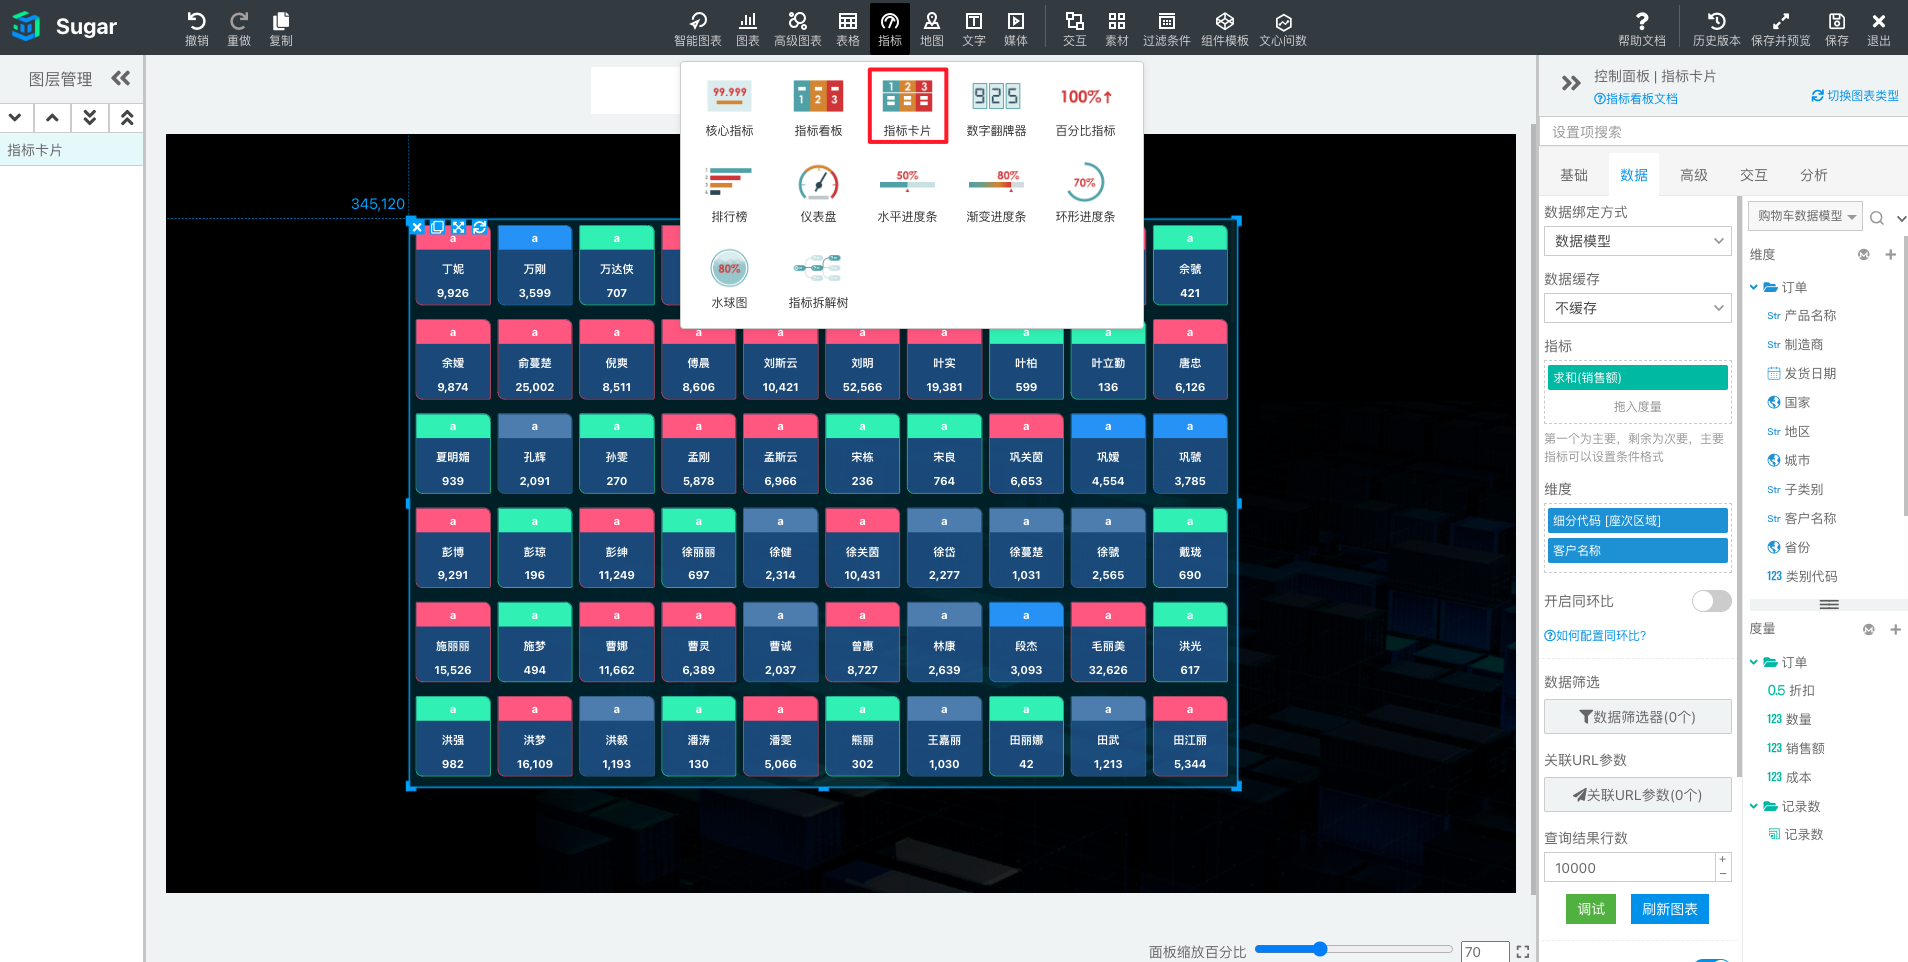Open the 指标看板文档 link
The height and width of the screenshot is (962, 1908).
click(1635, 99)
